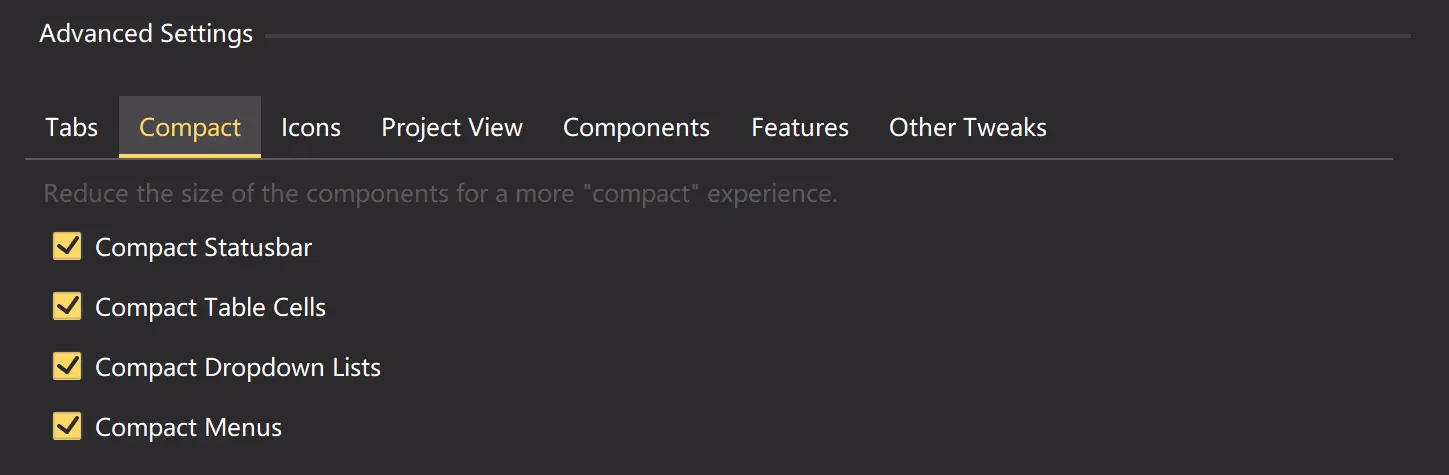This screenshot has height=475, width=1449.
Task: Select the Compact tab
Action: [190, 128]
